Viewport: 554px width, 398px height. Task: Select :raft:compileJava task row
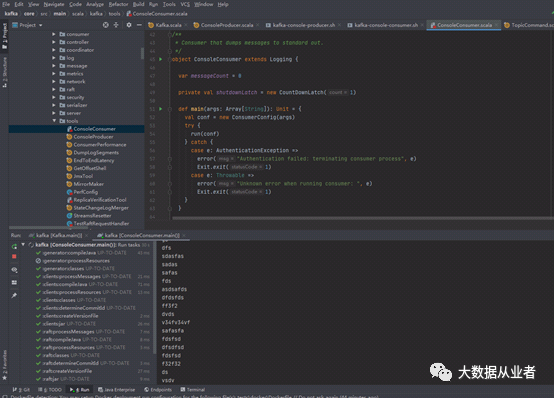(x=92, y=340)
